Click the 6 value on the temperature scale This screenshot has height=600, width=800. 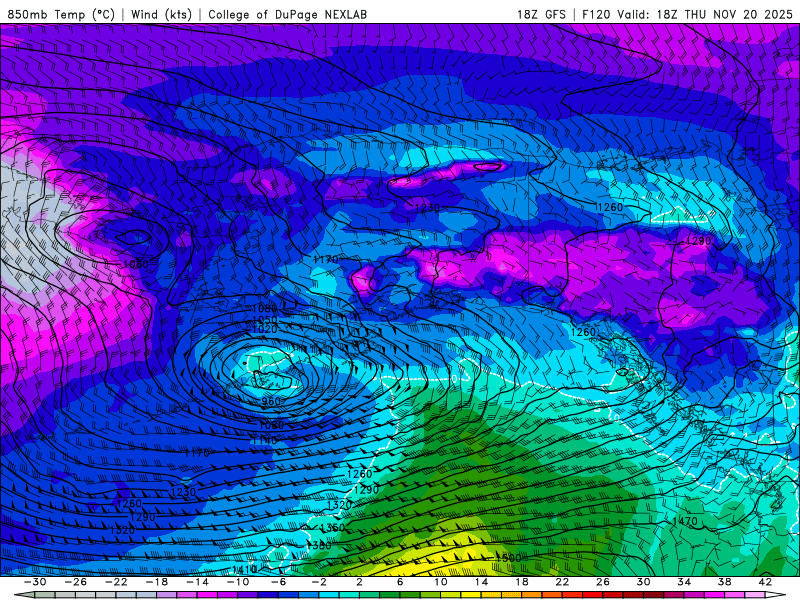pos(400,582)
